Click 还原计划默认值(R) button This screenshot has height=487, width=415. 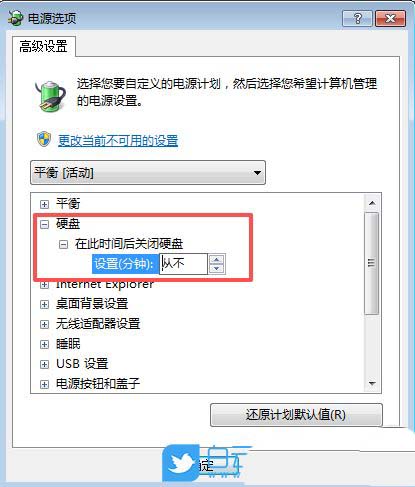296,415
